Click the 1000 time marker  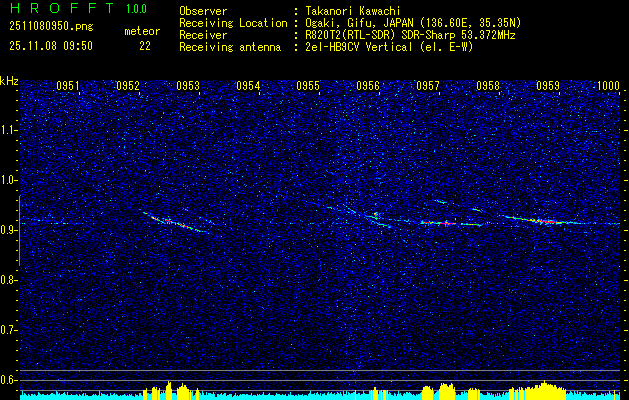pos(608,86)
